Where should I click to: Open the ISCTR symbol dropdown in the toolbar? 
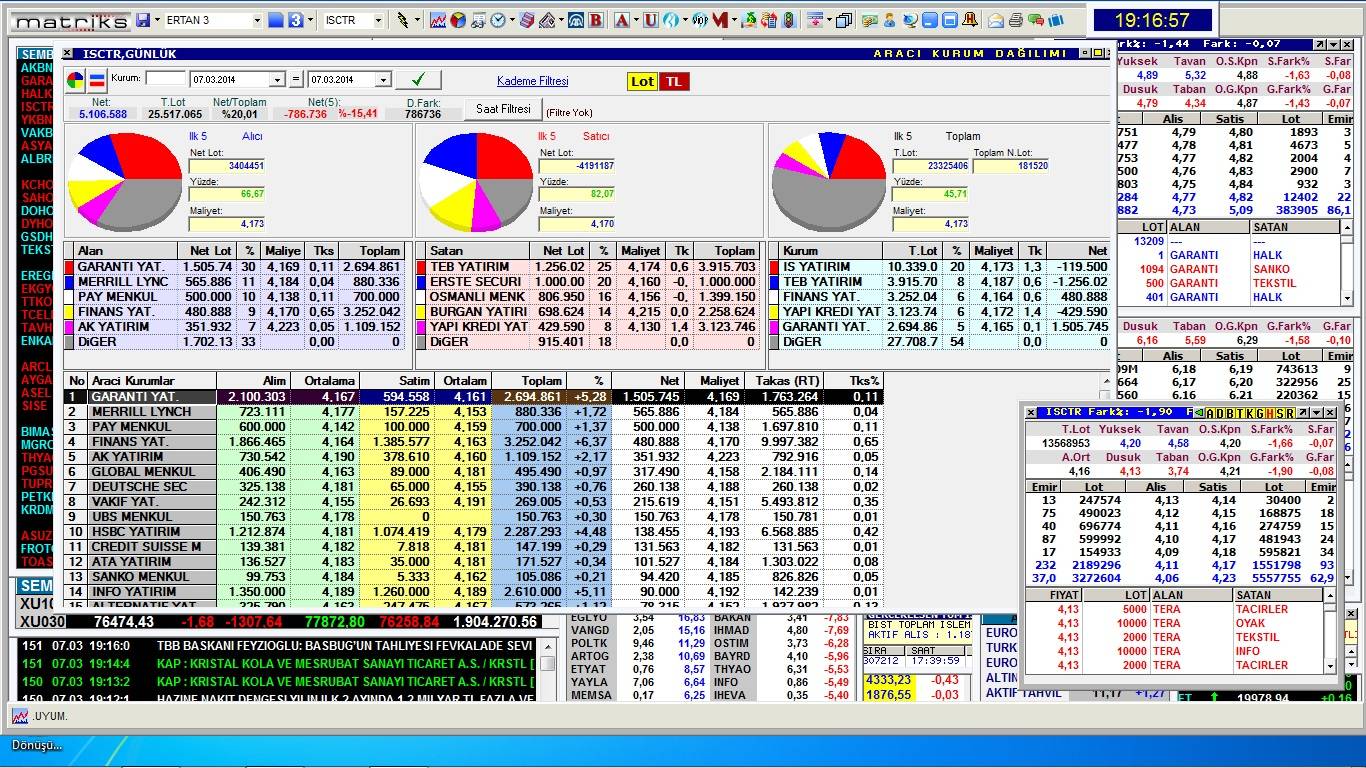pyautogui.click(x=378, y=20)
